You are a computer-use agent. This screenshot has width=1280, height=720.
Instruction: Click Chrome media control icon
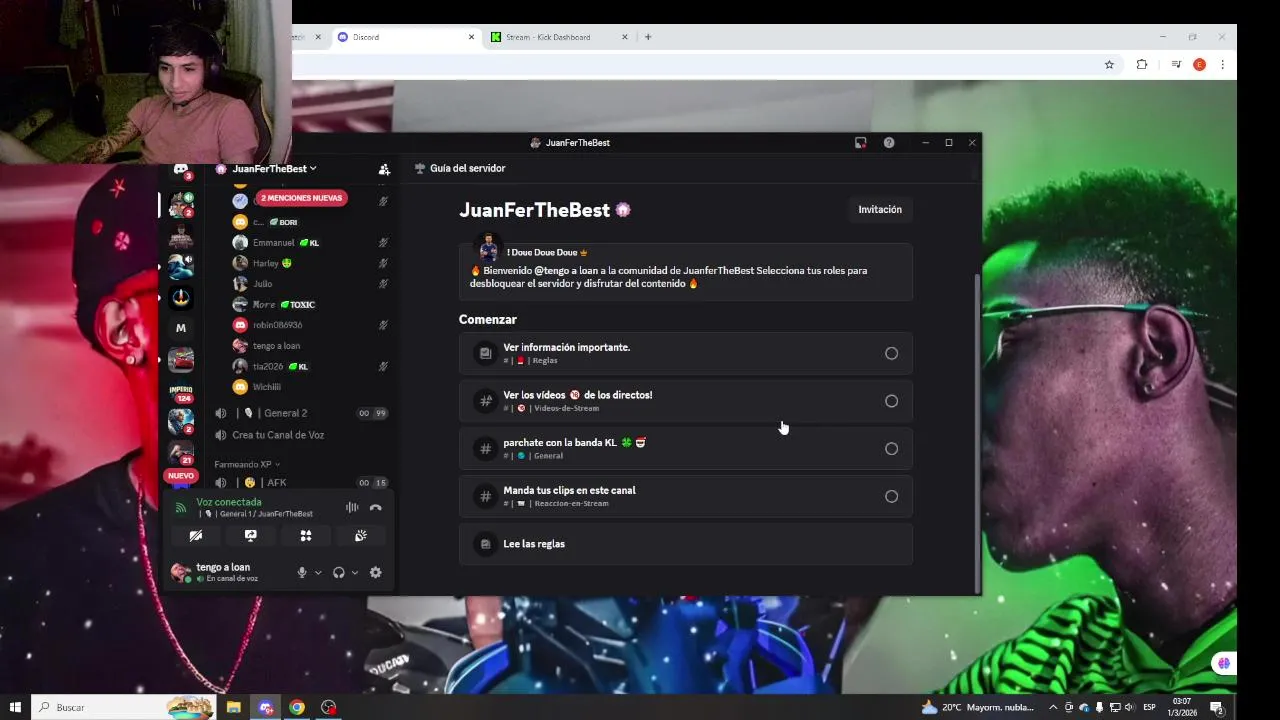point(1176,65)
